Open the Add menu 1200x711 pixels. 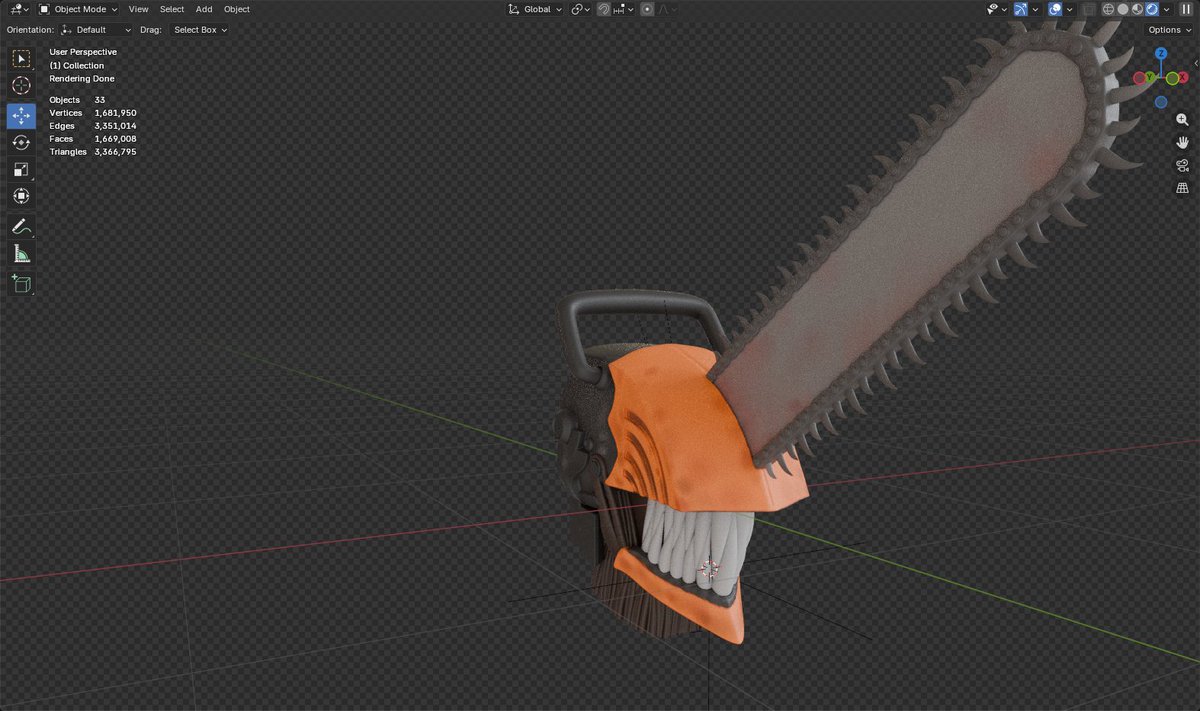[x=203, y=9]
